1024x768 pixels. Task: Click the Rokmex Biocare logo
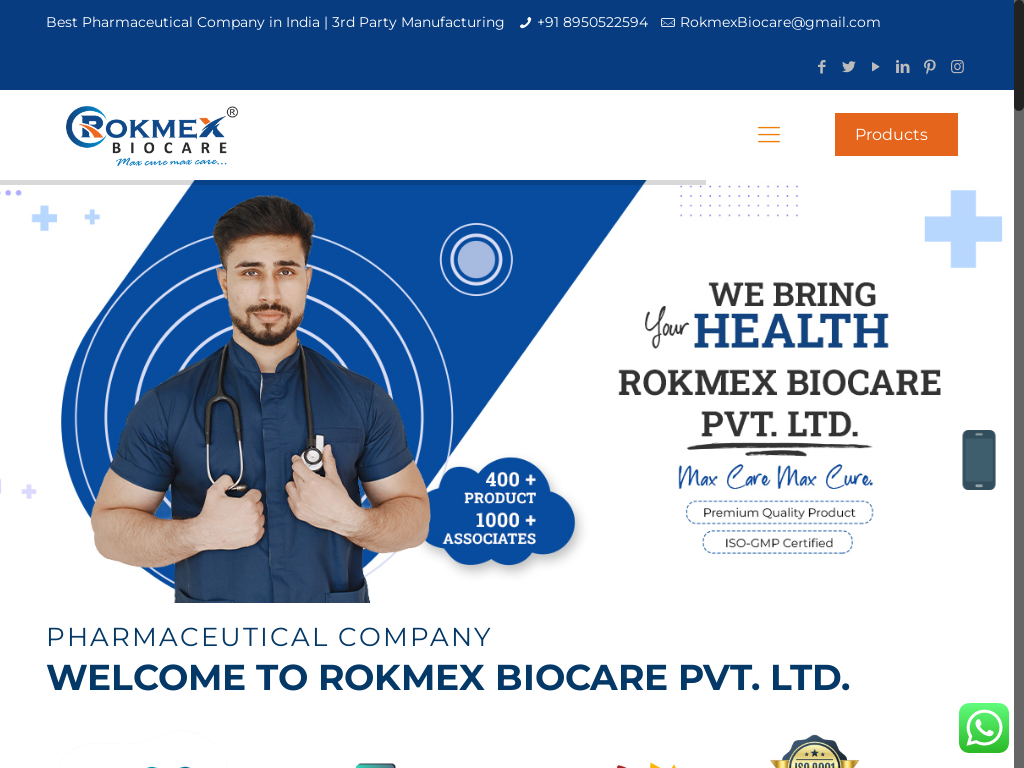tap(152, 136)
